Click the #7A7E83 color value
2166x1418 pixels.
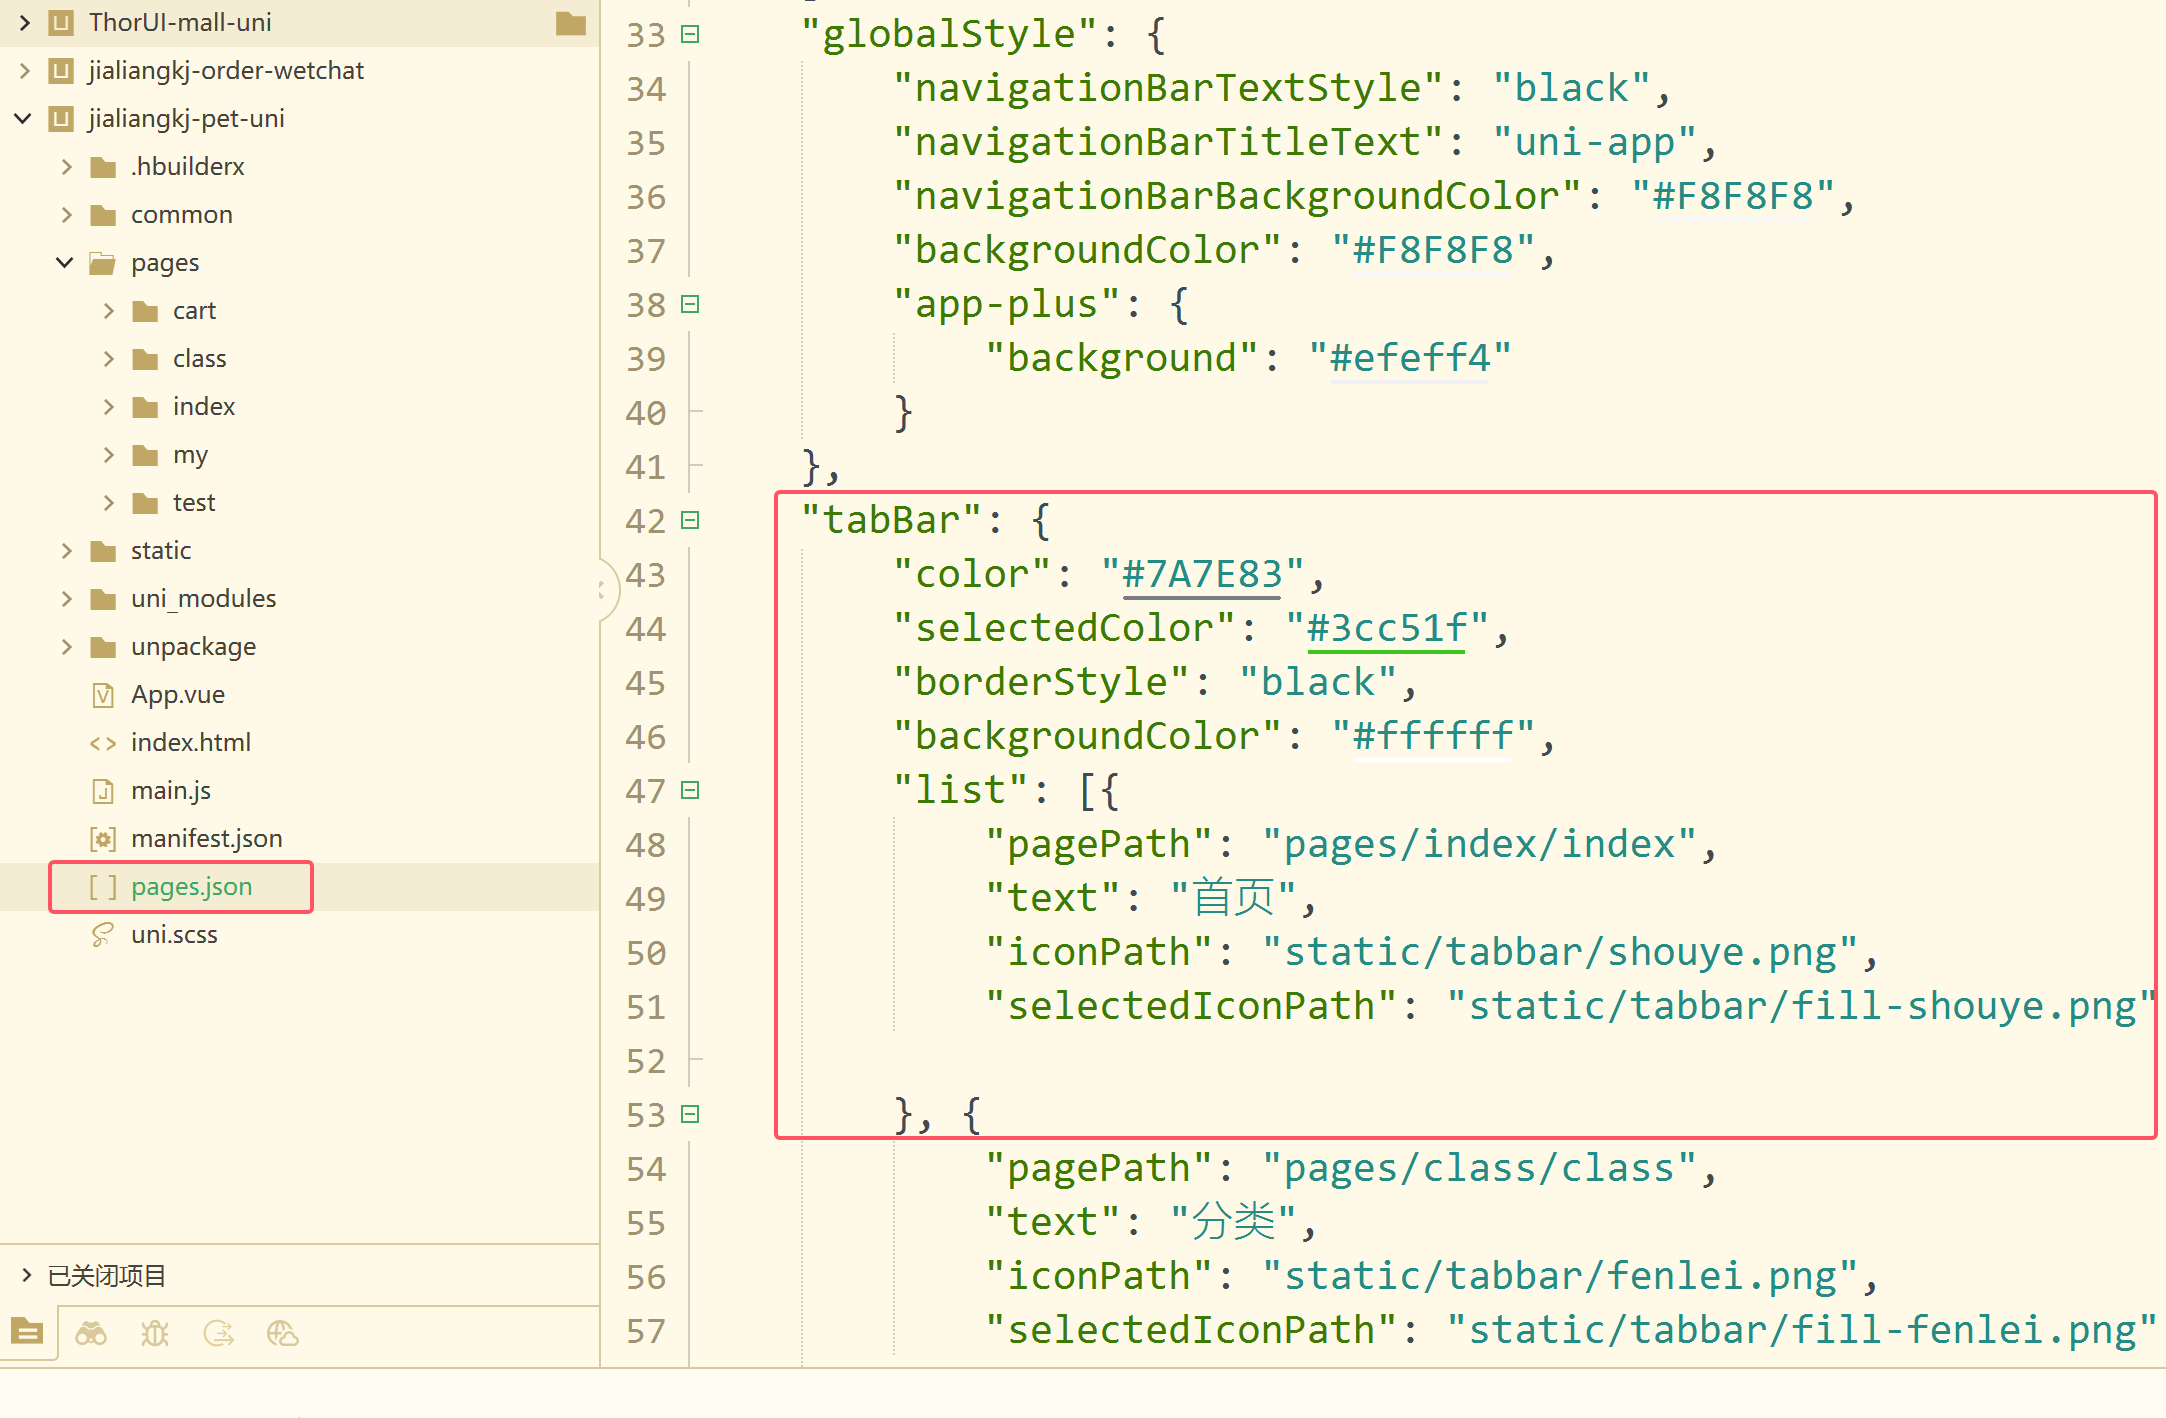coord(1202,574)
